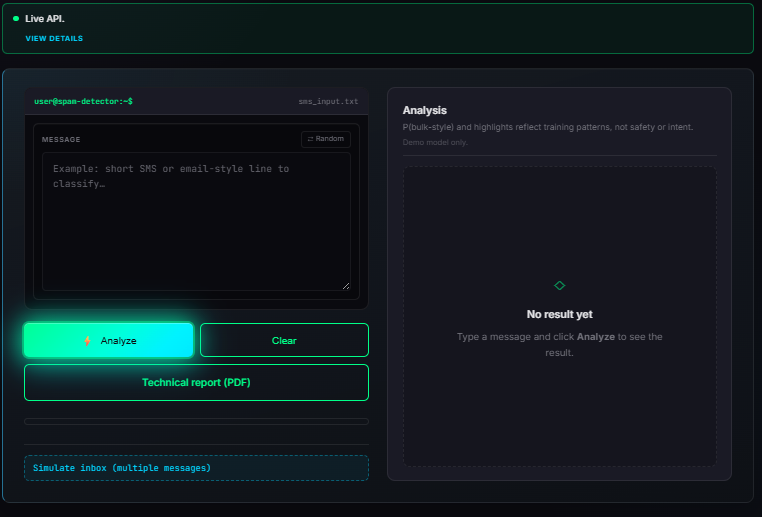
Task: Click the diamond icon above No result yet
Action: 559,285
